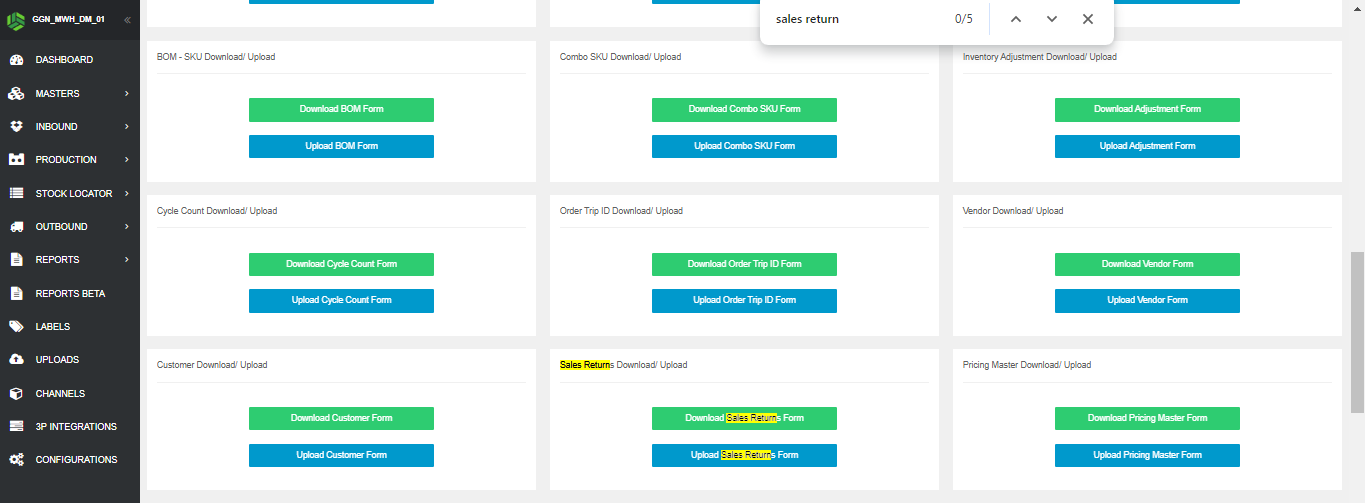Expand the Reports submenu arrow

tap(127, 260)
